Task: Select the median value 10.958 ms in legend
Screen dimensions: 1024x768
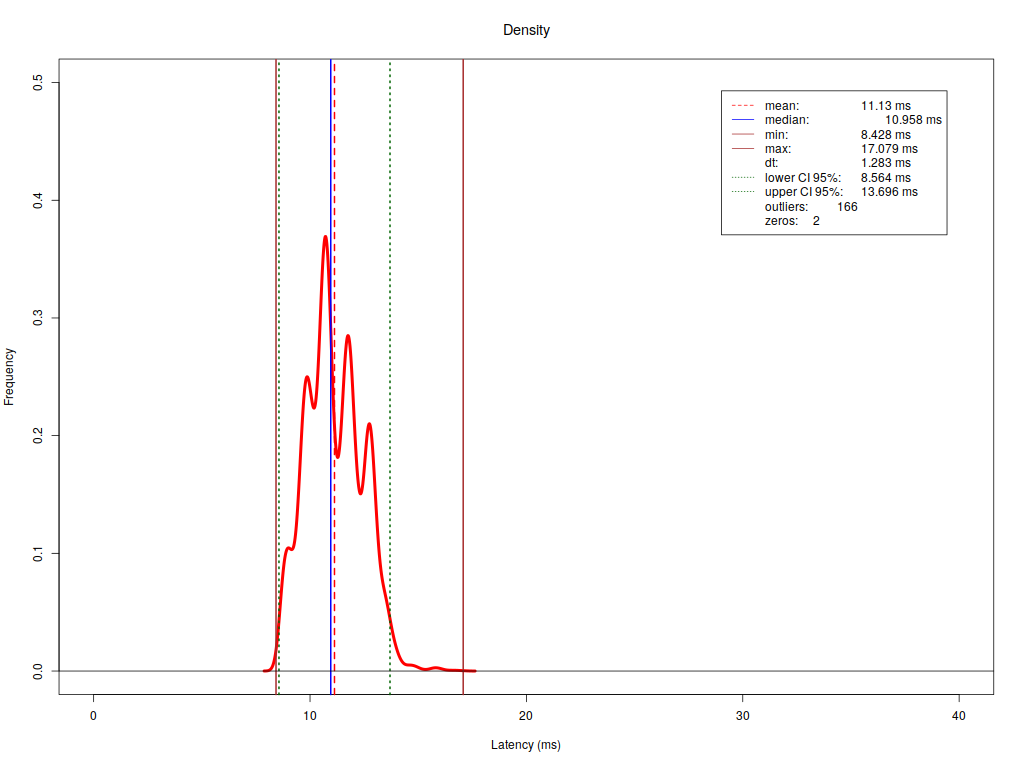Action: tap(913, 120)
